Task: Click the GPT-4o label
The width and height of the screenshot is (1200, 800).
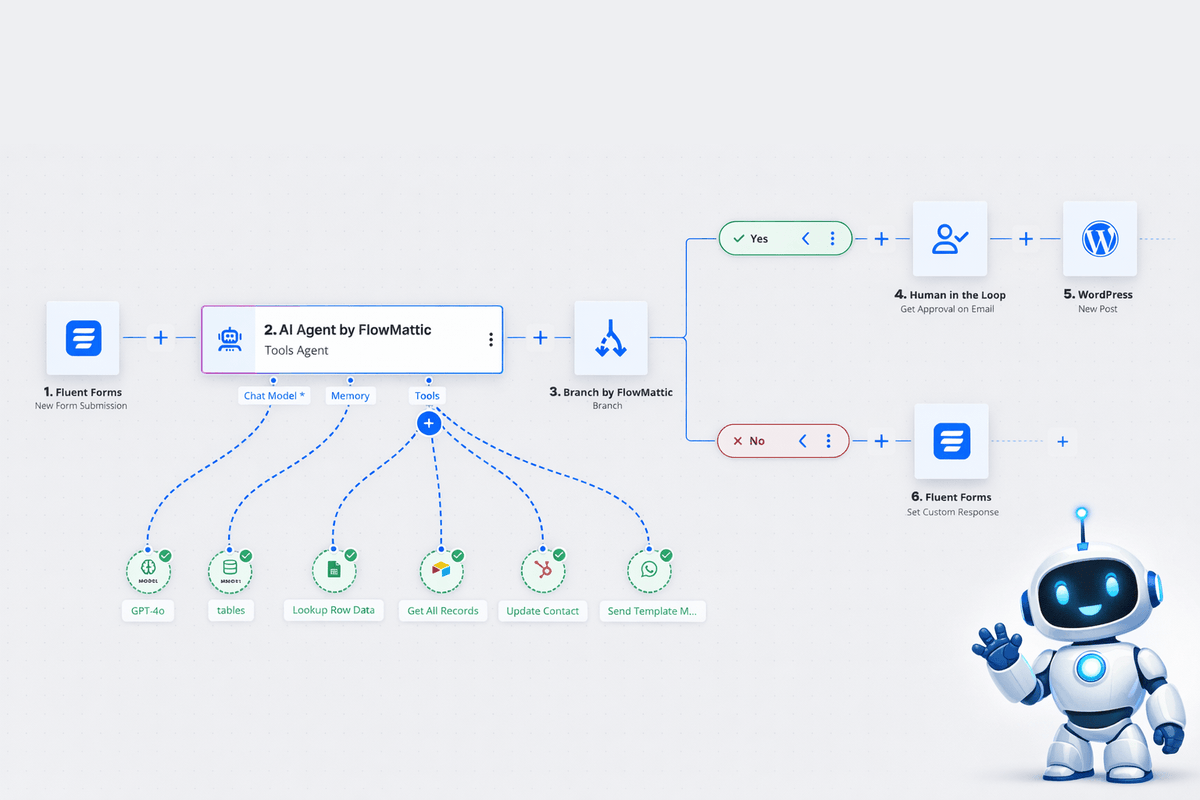Action: pyautogui.click(x=149, y=610)
